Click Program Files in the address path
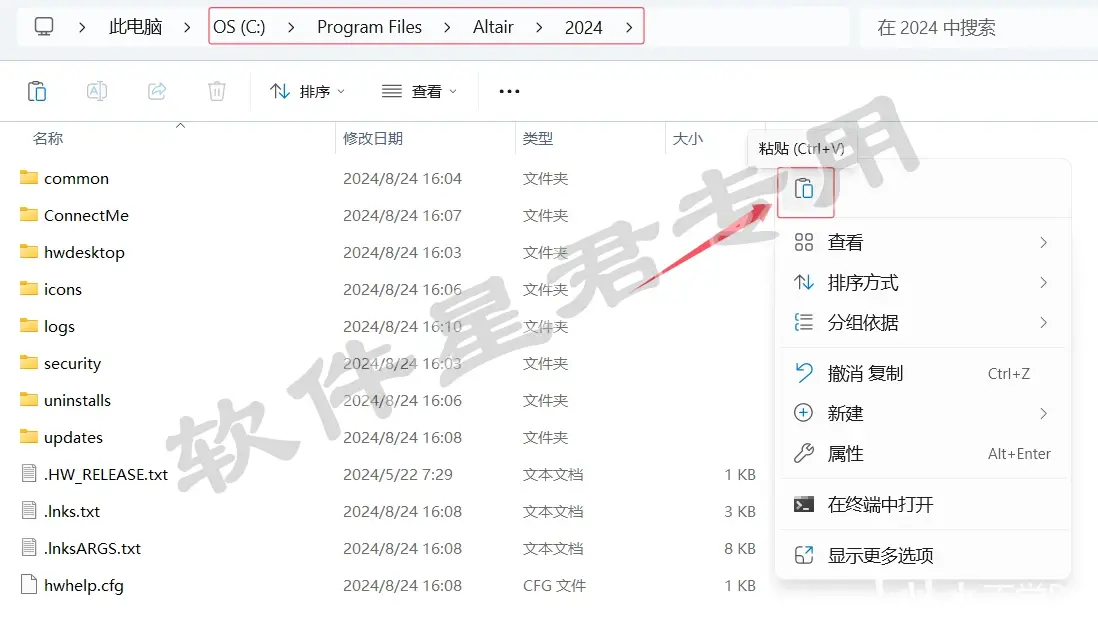 pos(369,27)
